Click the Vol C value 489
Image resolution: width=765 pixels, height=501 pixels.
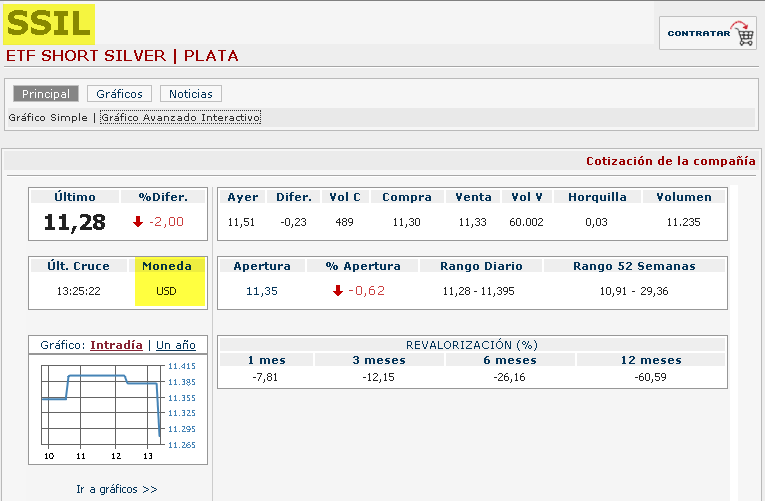(344, 222)
